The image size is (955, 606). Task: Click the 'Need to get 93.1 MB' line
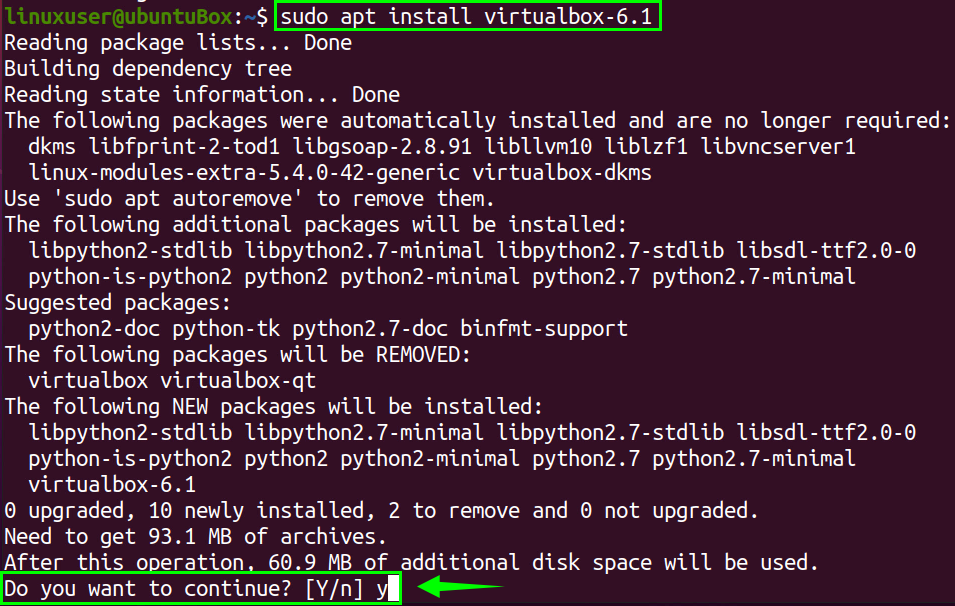point(214,537)
